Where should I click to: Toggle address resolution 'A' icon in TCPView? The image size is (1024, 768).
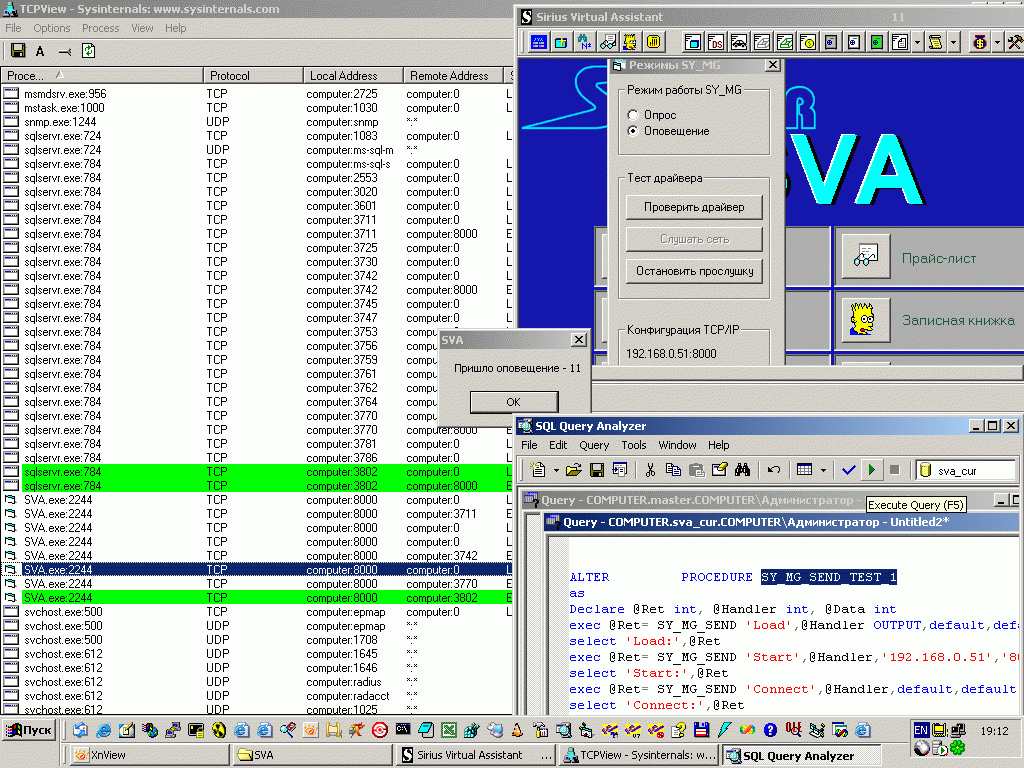pos(40,51)
